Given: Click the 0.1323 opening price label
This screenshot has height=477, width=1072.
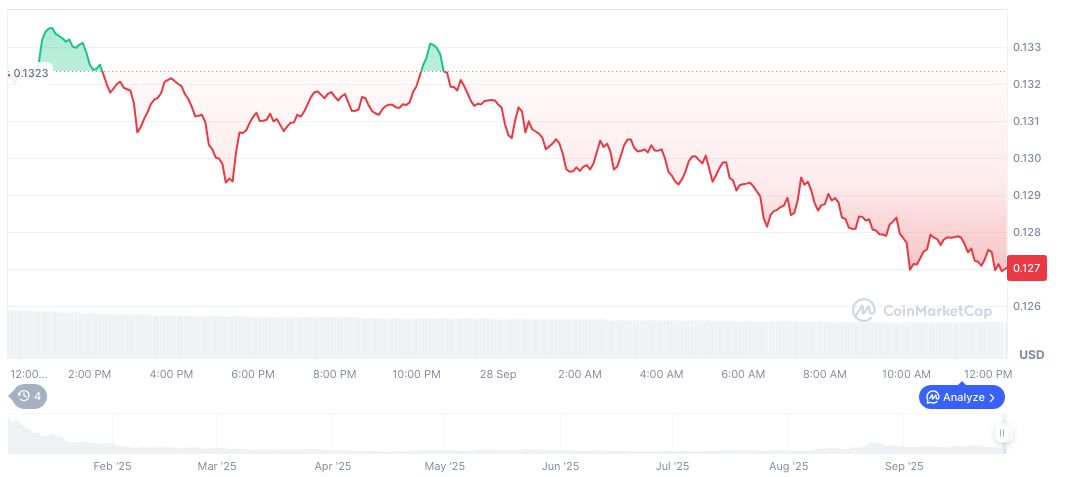Looking at the screenshot, I should (x=31, y=74).
